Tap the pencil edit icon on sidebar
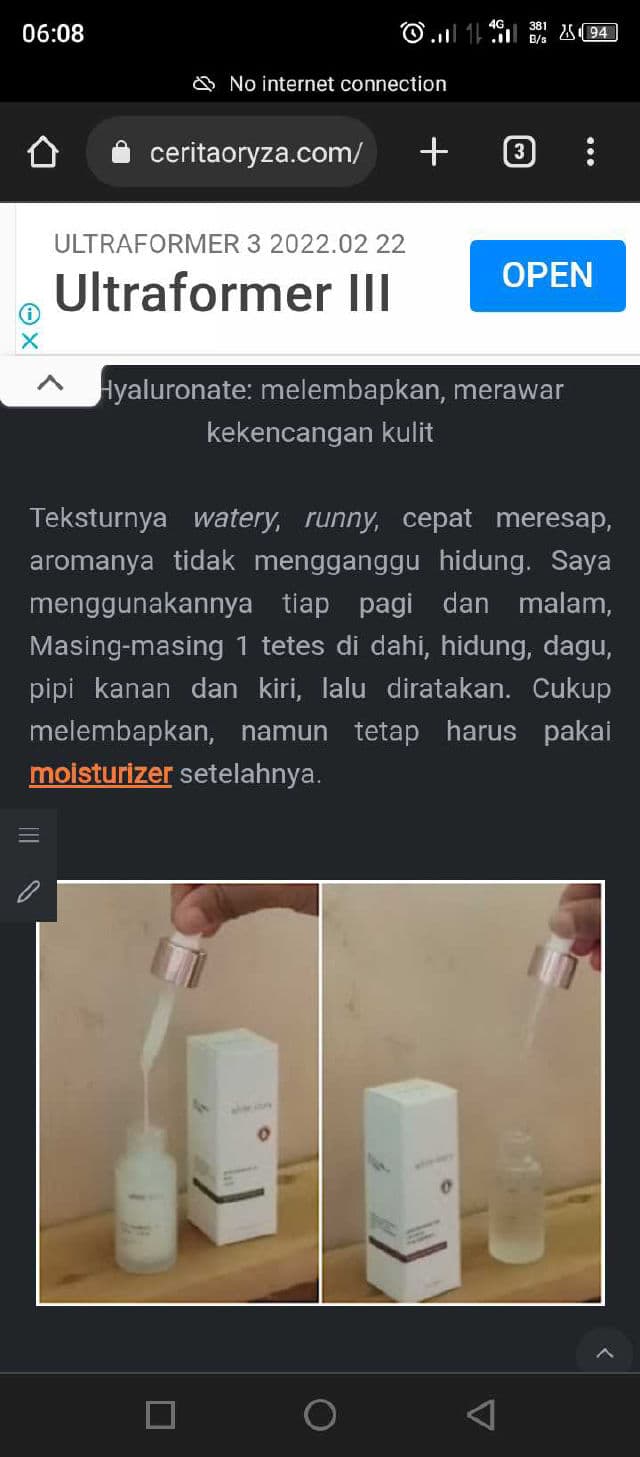Screen dimensions: 640x1457 pyautogui.click(x=29, y=891)
